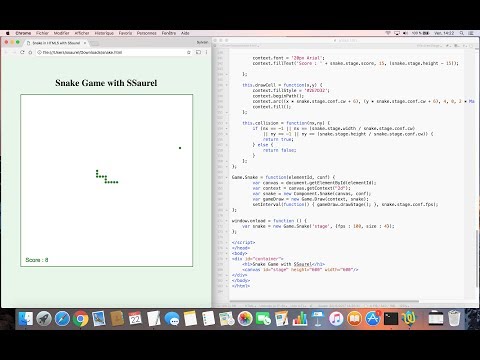Viewport: 480px width, 360px height.
Task: Open the Fenêtre menu
Action: point(169,33)
